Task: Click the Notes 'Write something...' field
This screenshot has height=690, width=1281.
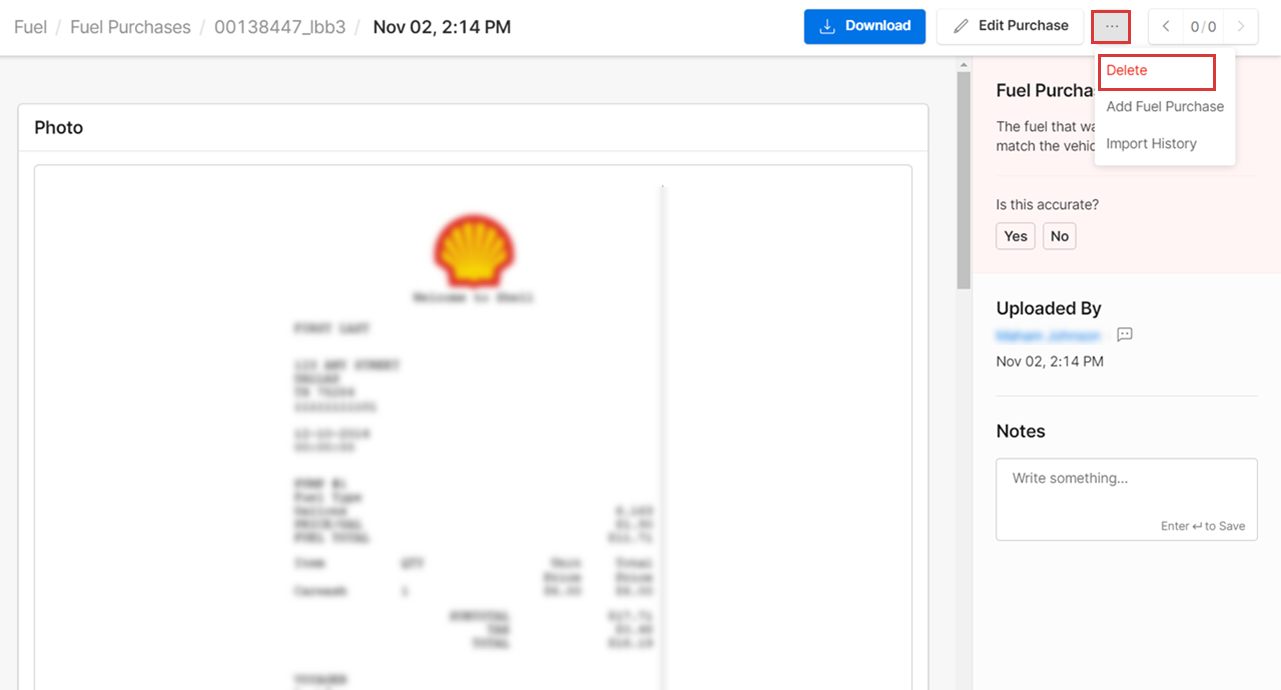Action: 1126,499
